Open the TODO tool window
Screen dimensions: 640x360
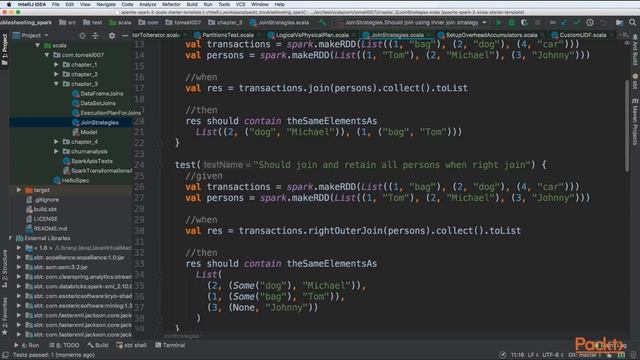point(64,345)
